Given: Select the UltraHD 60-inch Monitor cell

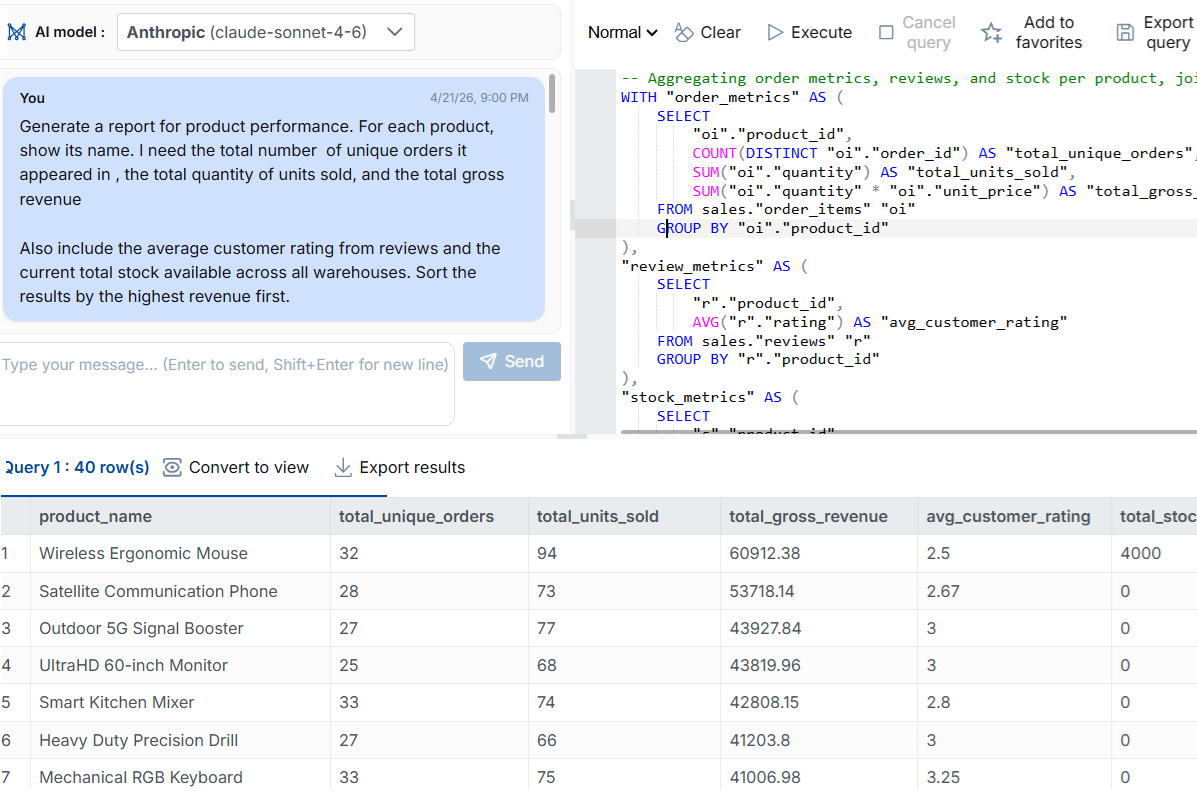Looking at the screenshot, I should [180, 665].
